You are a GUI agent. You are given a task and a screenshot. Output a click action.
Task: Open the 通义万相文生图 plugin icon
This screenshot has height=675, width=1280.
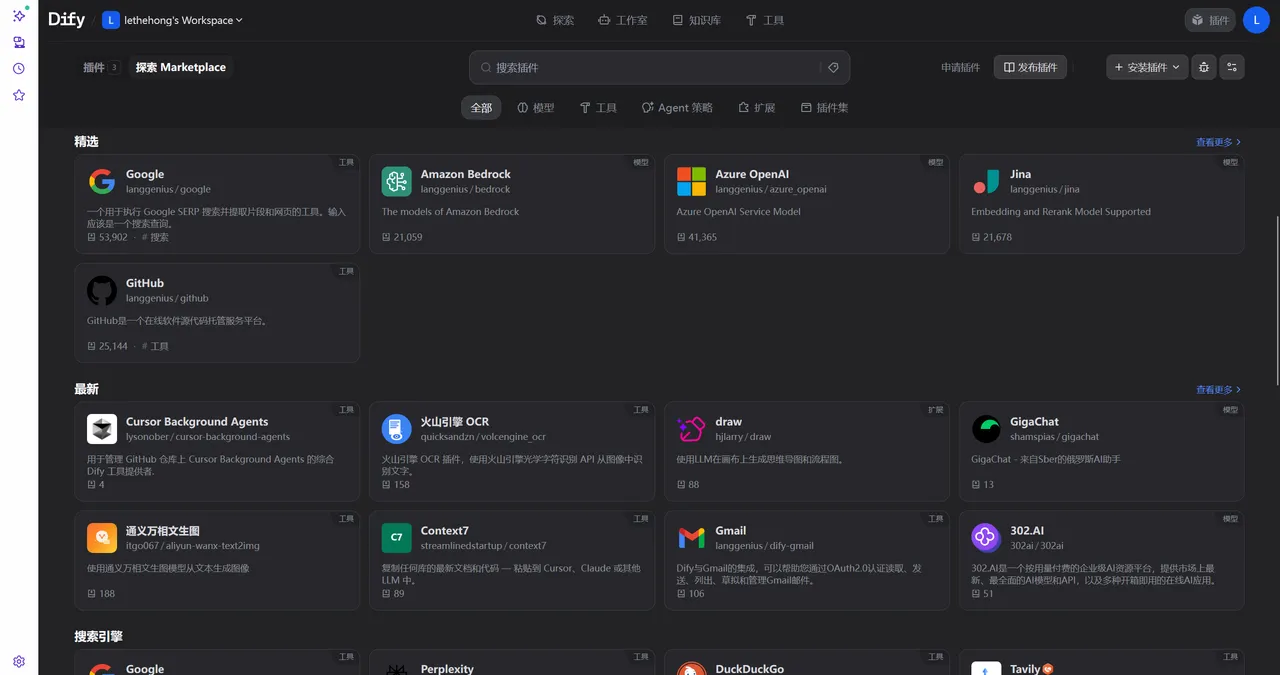pyautogui.click(x=102, y=538)
